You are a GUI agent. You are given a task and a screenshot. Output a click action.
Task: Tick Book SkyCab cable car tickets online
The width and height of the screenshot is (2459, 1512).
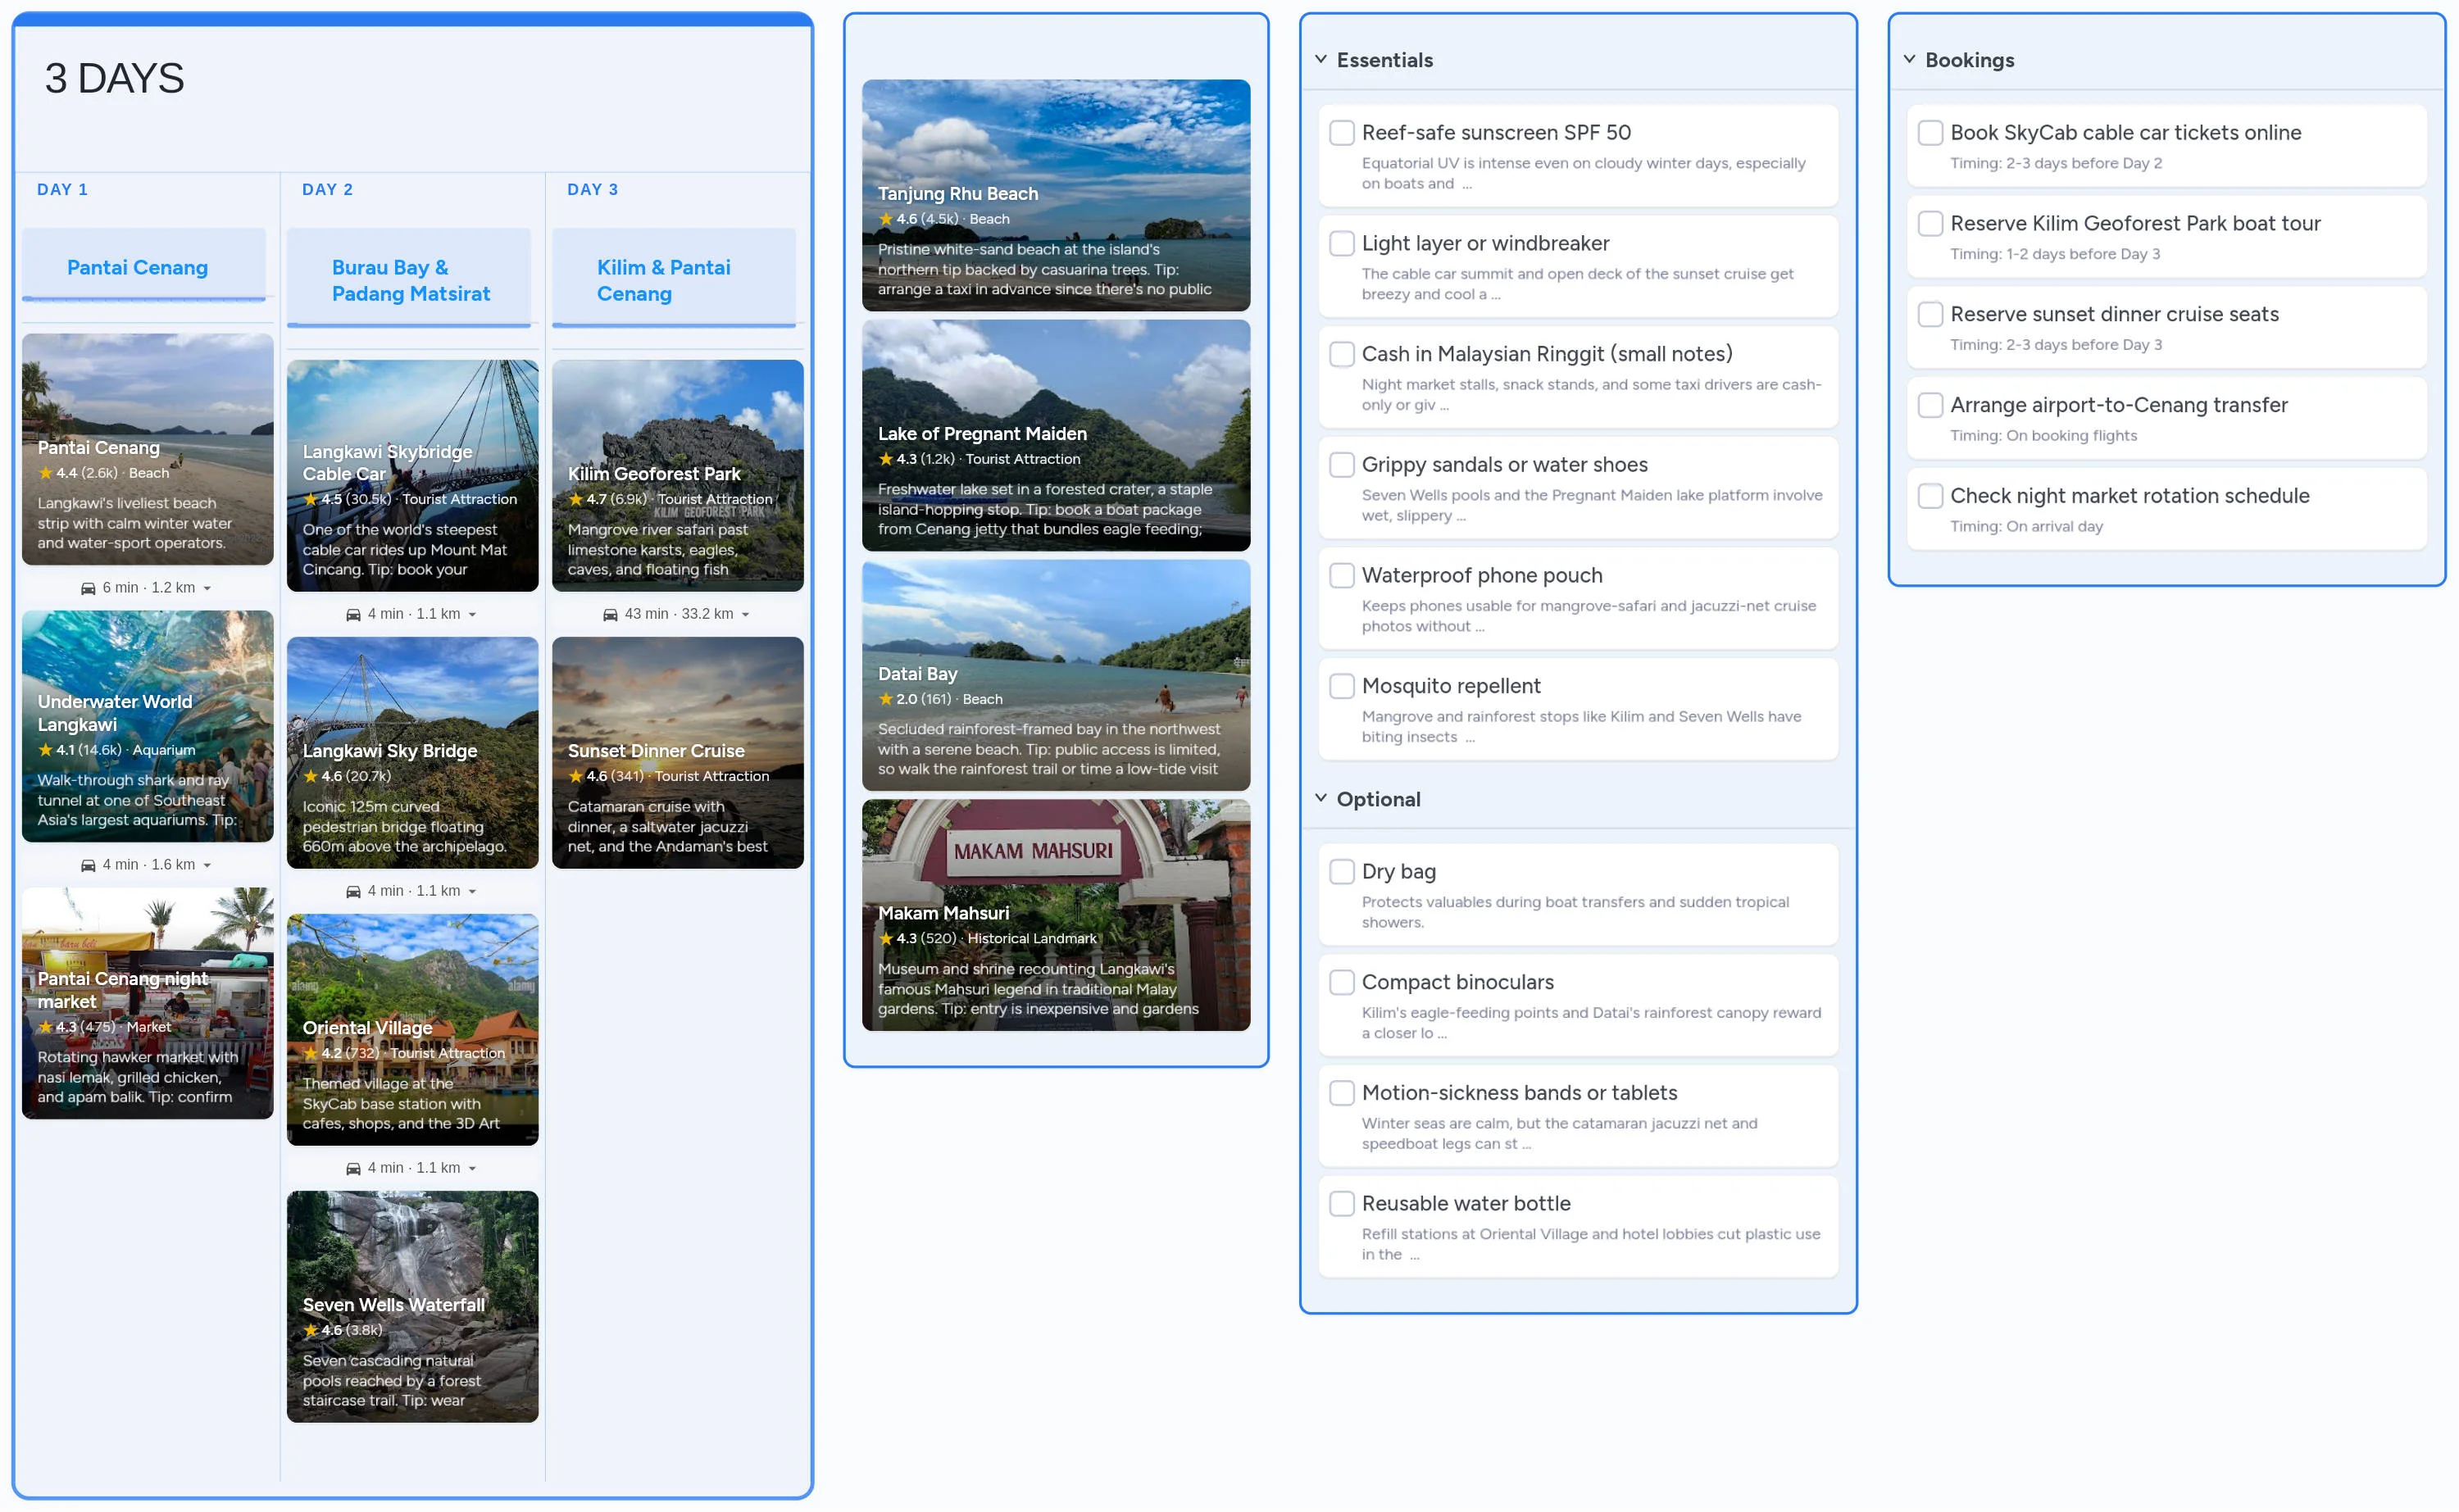[1930, 133]
